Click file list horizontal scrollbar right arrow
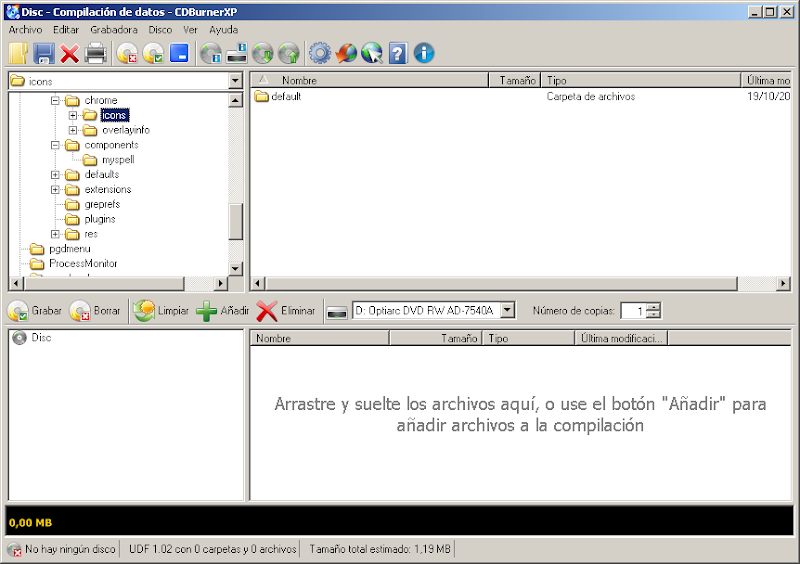800x564 pixels. 783,283
